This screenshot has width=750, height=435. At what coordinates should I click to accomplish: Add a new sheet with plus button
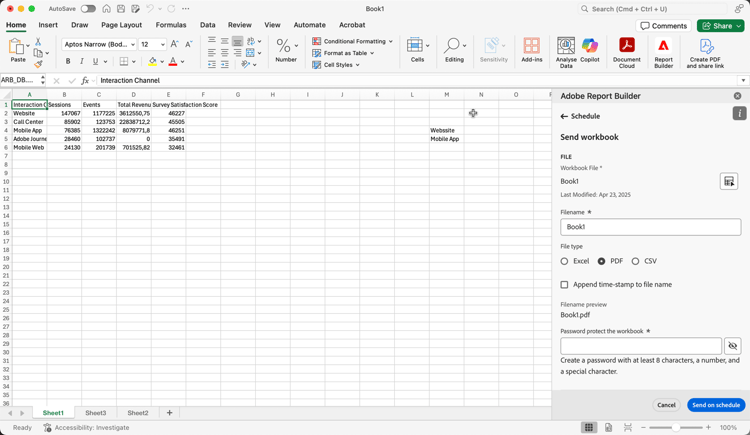pos(169,413)
